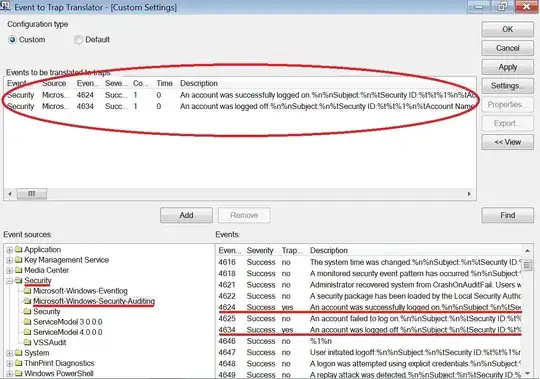The width and height of the screenshot is (540, 379).
Task: Expand the ThinPrint Diagnostics node
Action: pos(10,364)
